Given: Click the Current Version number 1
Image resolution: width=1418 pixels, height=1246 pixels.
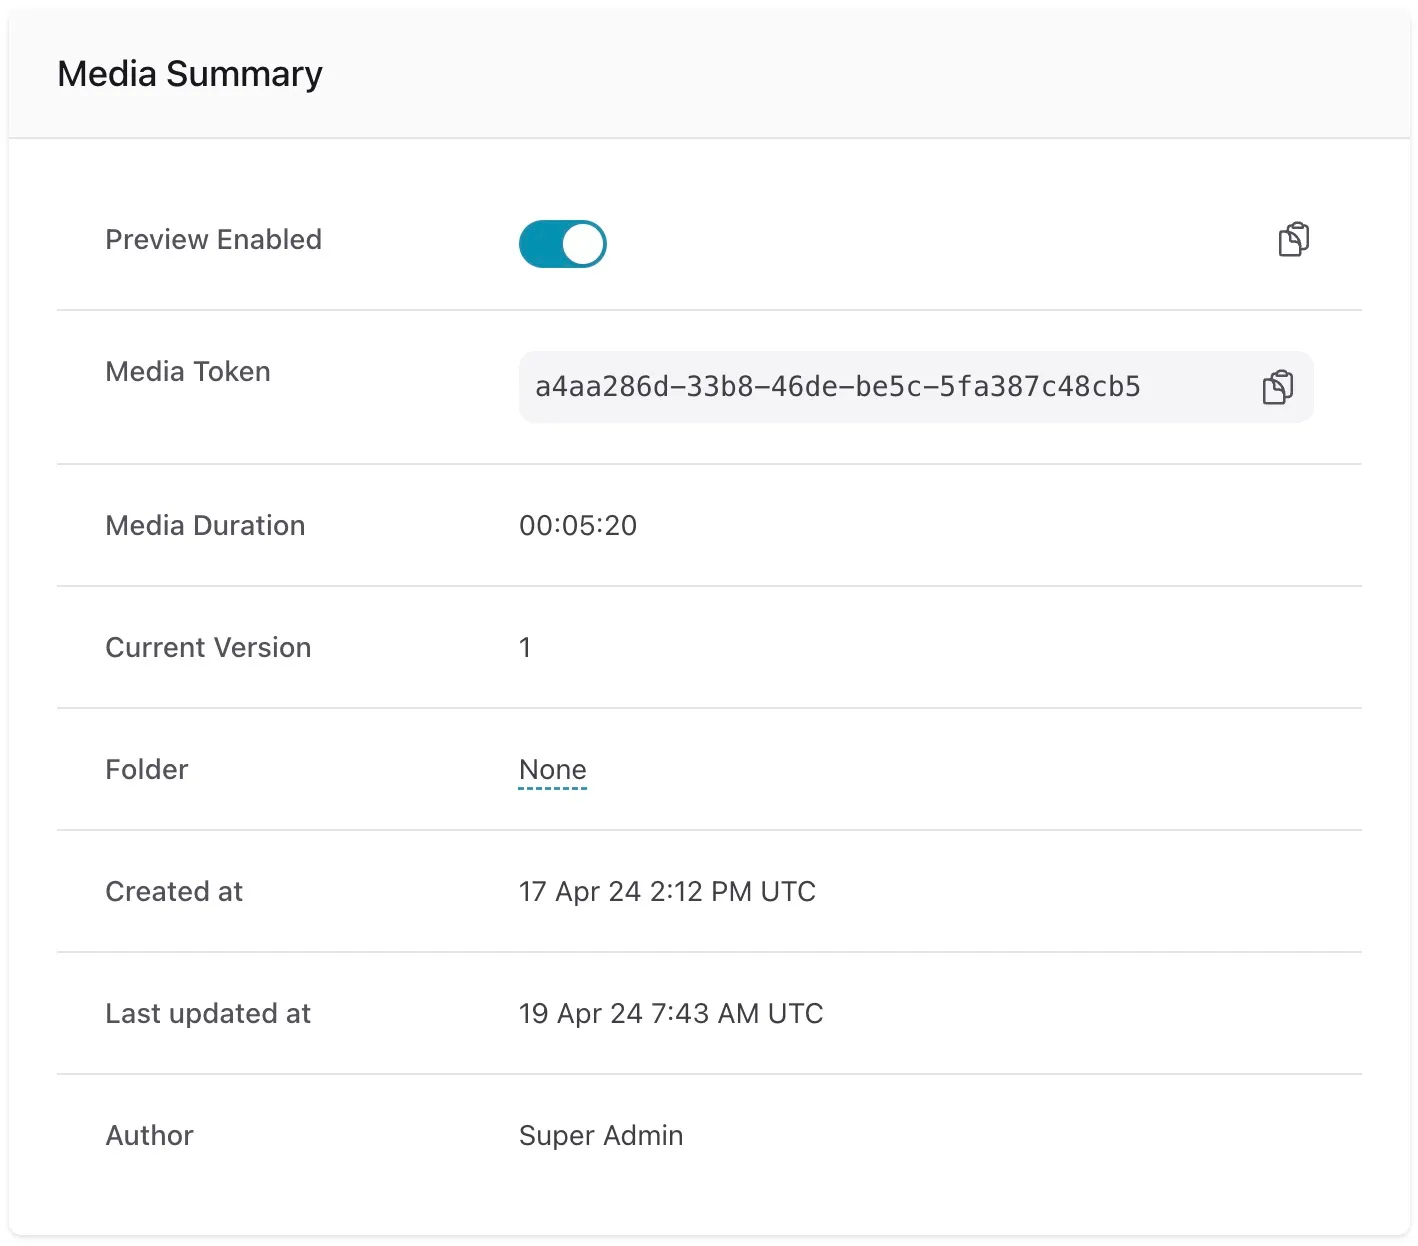Looking at the screenshot, I should pyautogui.click(x=525, y=647).
